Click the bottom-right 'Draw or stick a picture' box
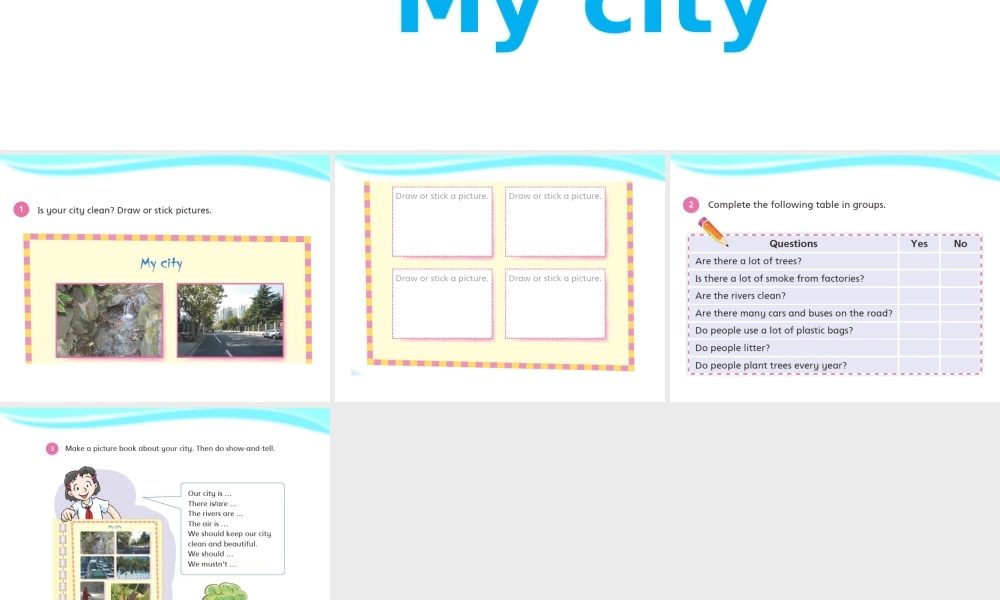This screenshot has width=1000, height=600. [x=555, y=305]
